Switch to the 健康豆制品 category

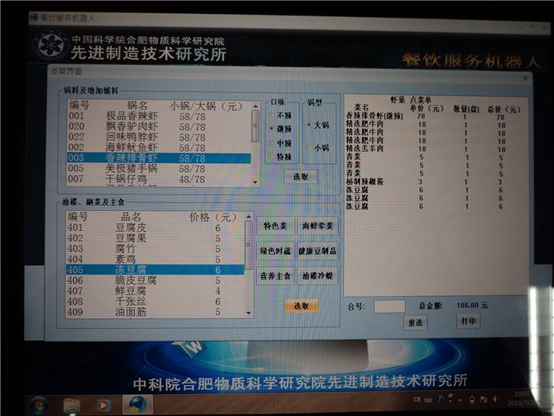(x=317, y=251)
